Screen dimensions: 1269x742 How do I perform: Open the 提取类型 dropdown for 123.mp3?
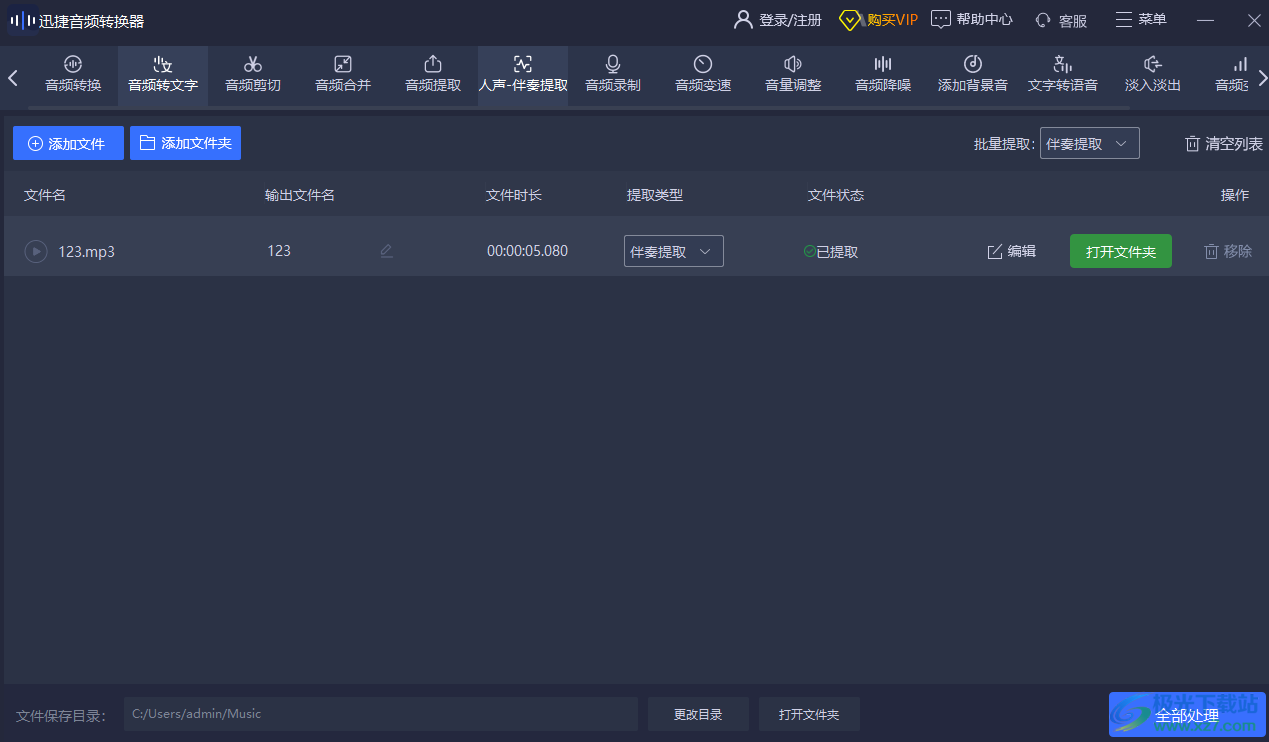click(673, 252)
